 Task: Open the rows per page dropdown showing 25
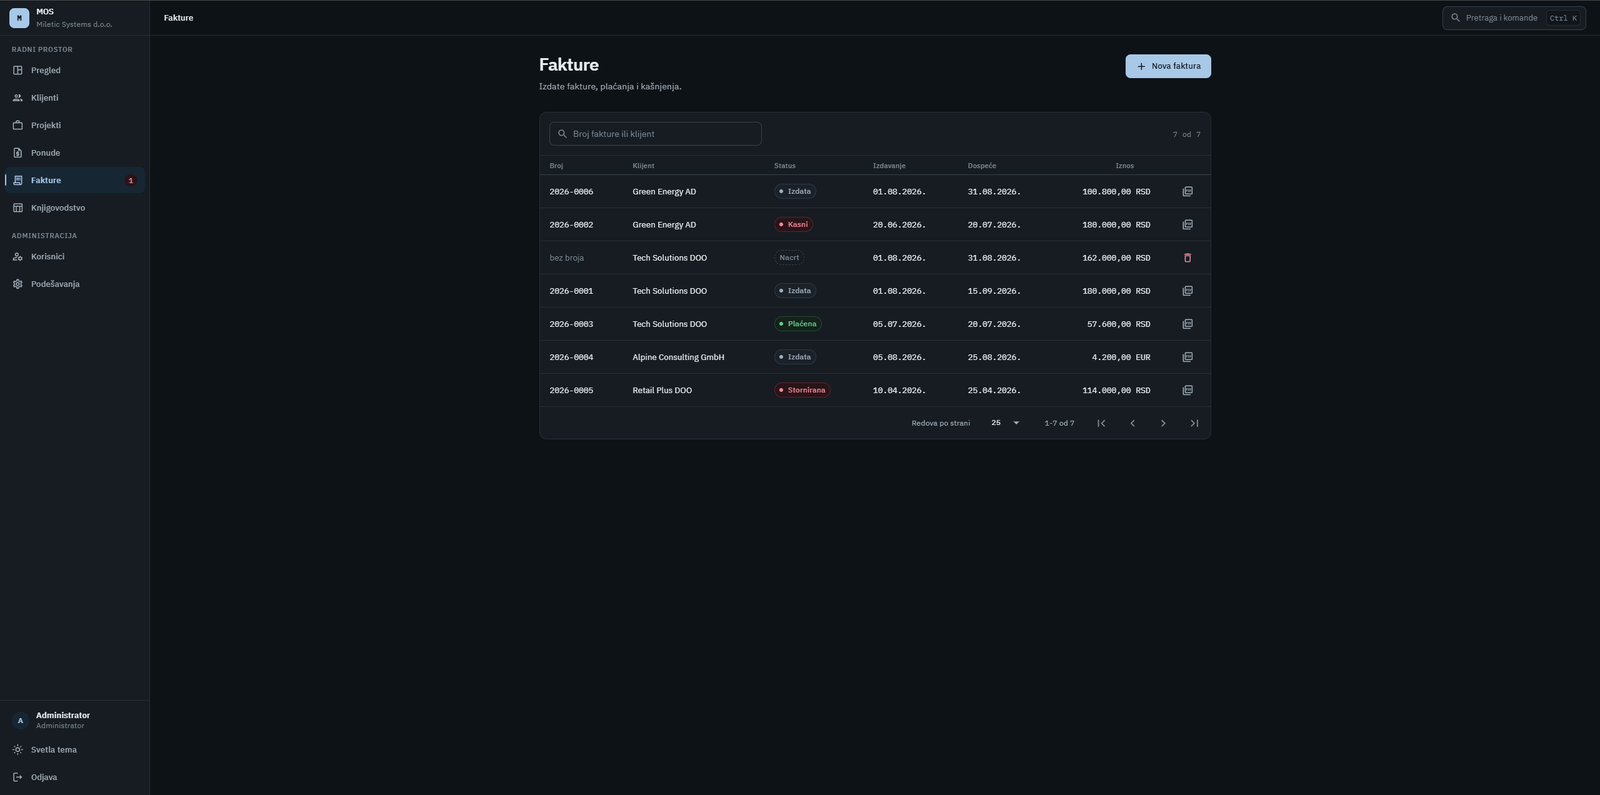coord(1004,423)
